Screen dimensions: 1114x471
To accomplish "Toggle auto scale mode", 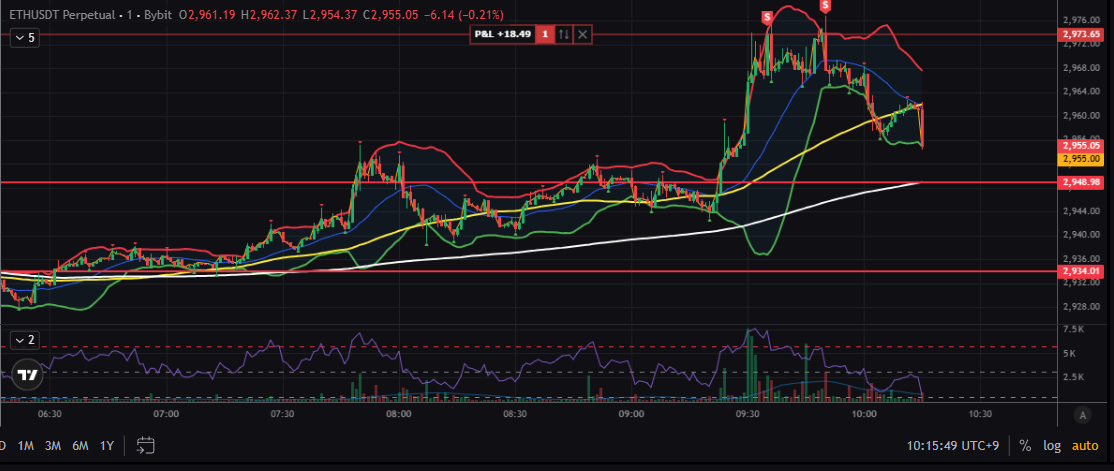I will pos(1085,445).
